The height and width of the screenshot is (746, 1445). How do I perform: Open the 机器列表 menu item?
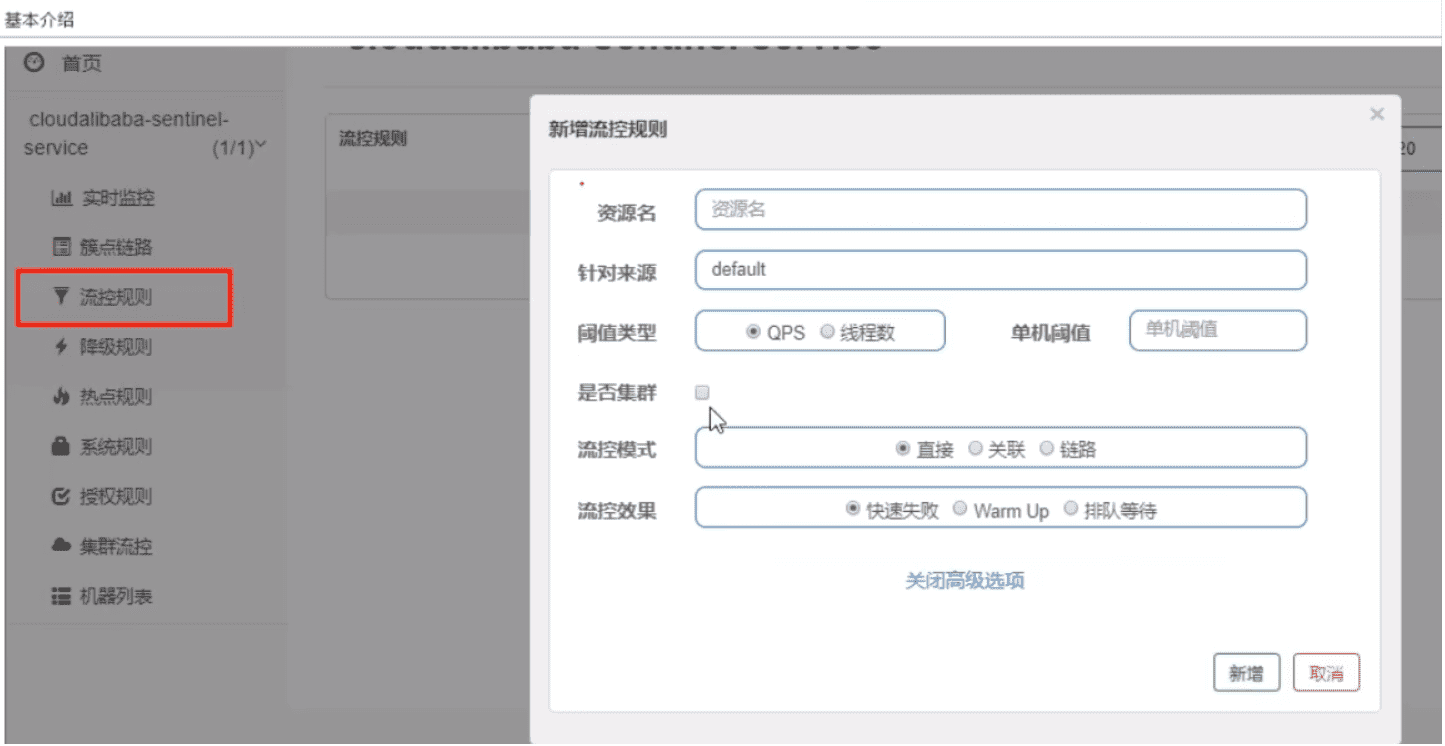click(x=115, y=597)
